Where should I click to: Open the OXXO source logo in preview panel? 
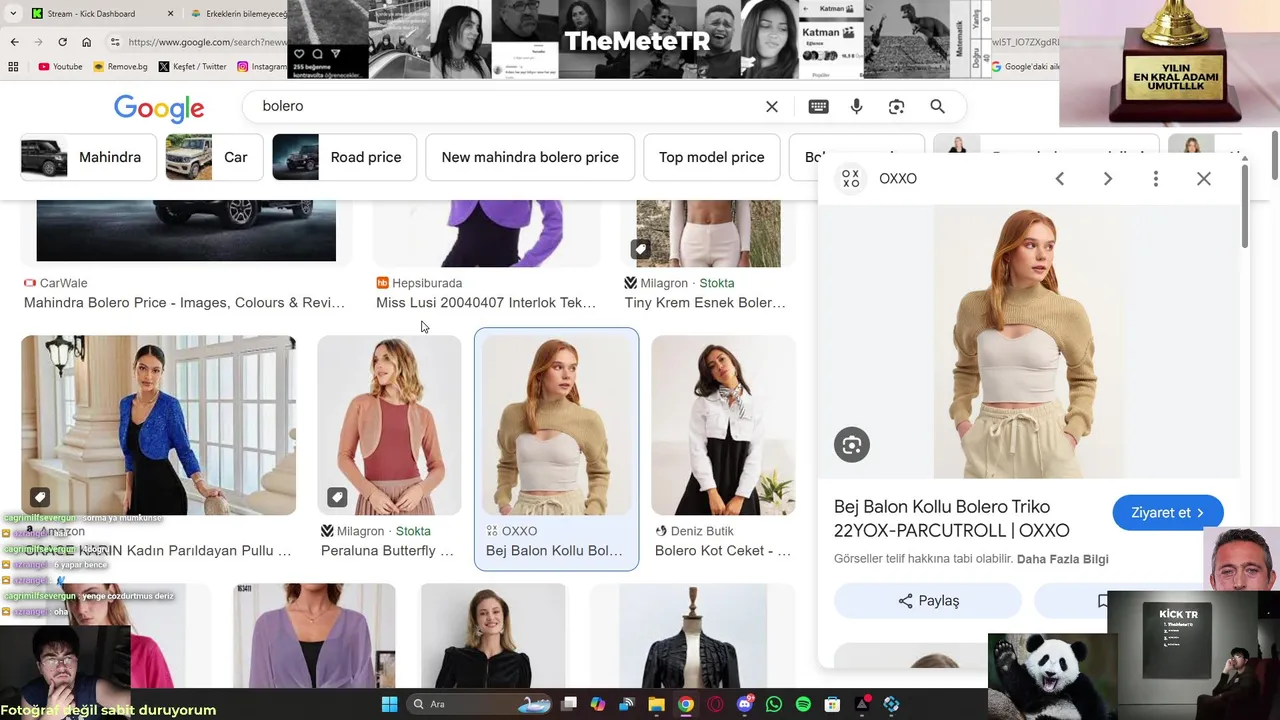tap(850, 178)
